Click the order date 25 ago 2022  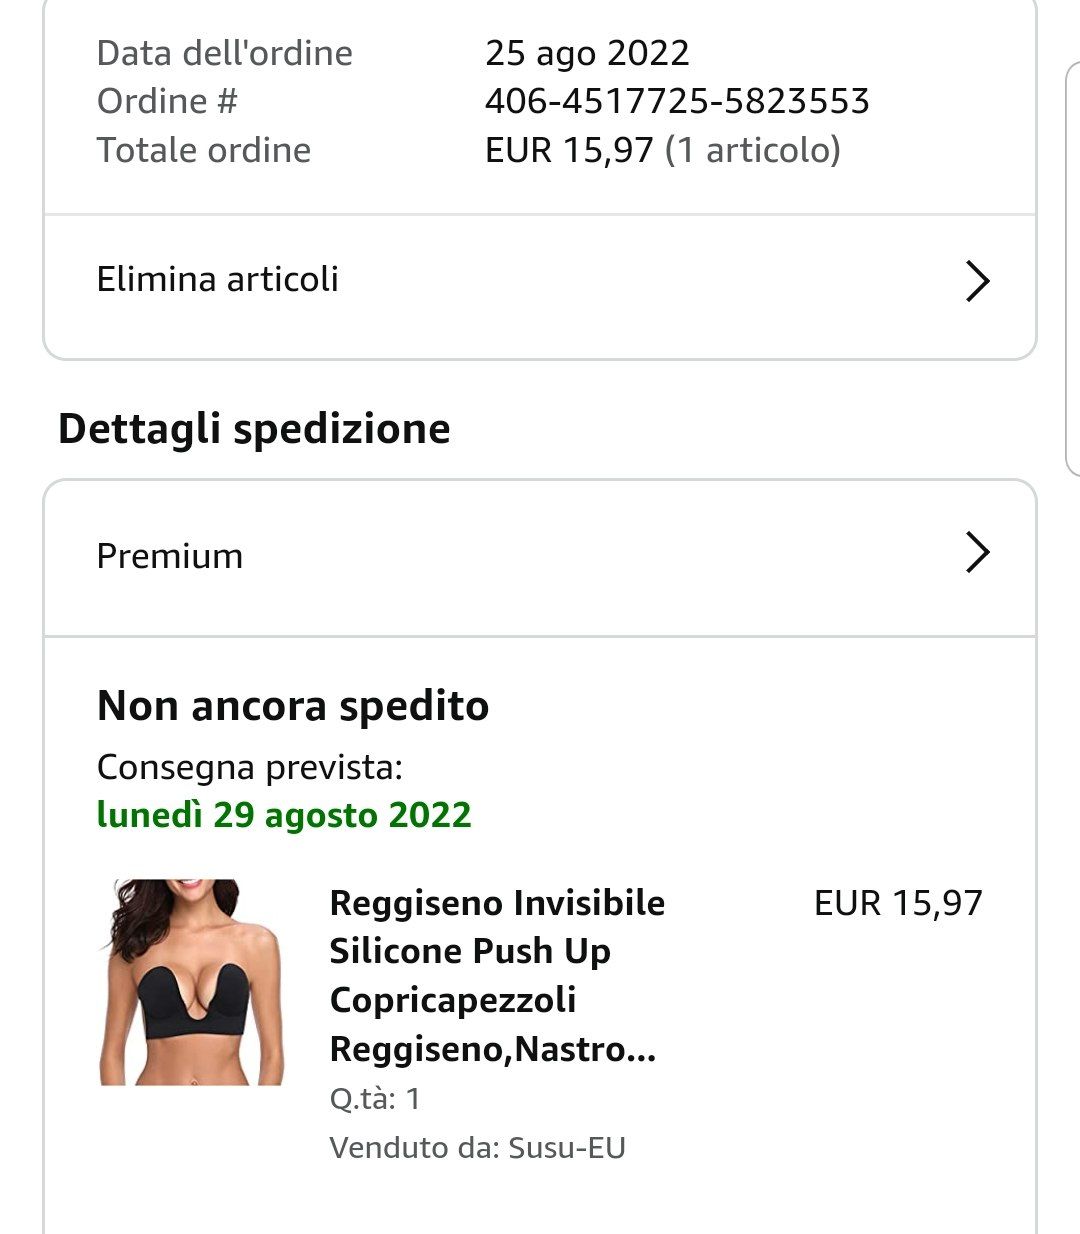[587, 53]
